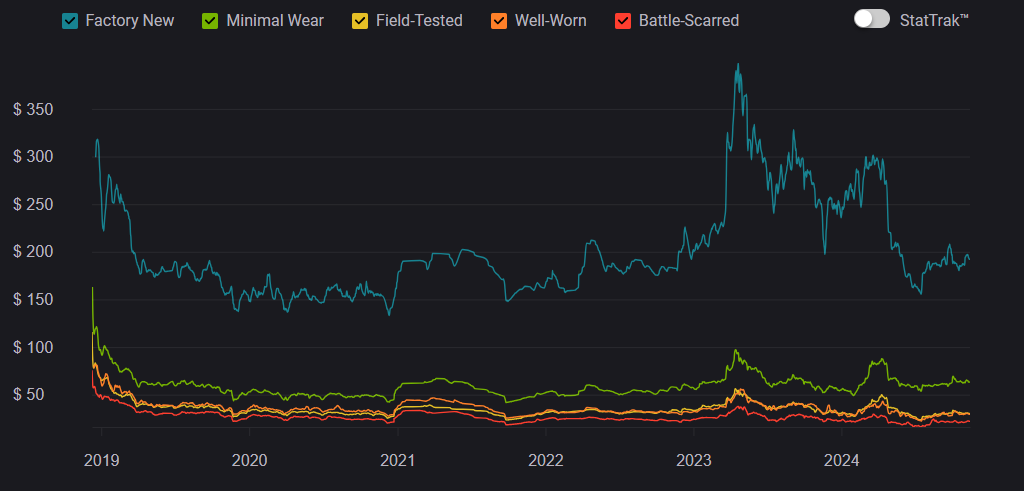Image resolution: width=1024 pixels, height=491 pixels.
Task: Toggle the Well-Worn checkbox off
Action: [x=498, y=20]
